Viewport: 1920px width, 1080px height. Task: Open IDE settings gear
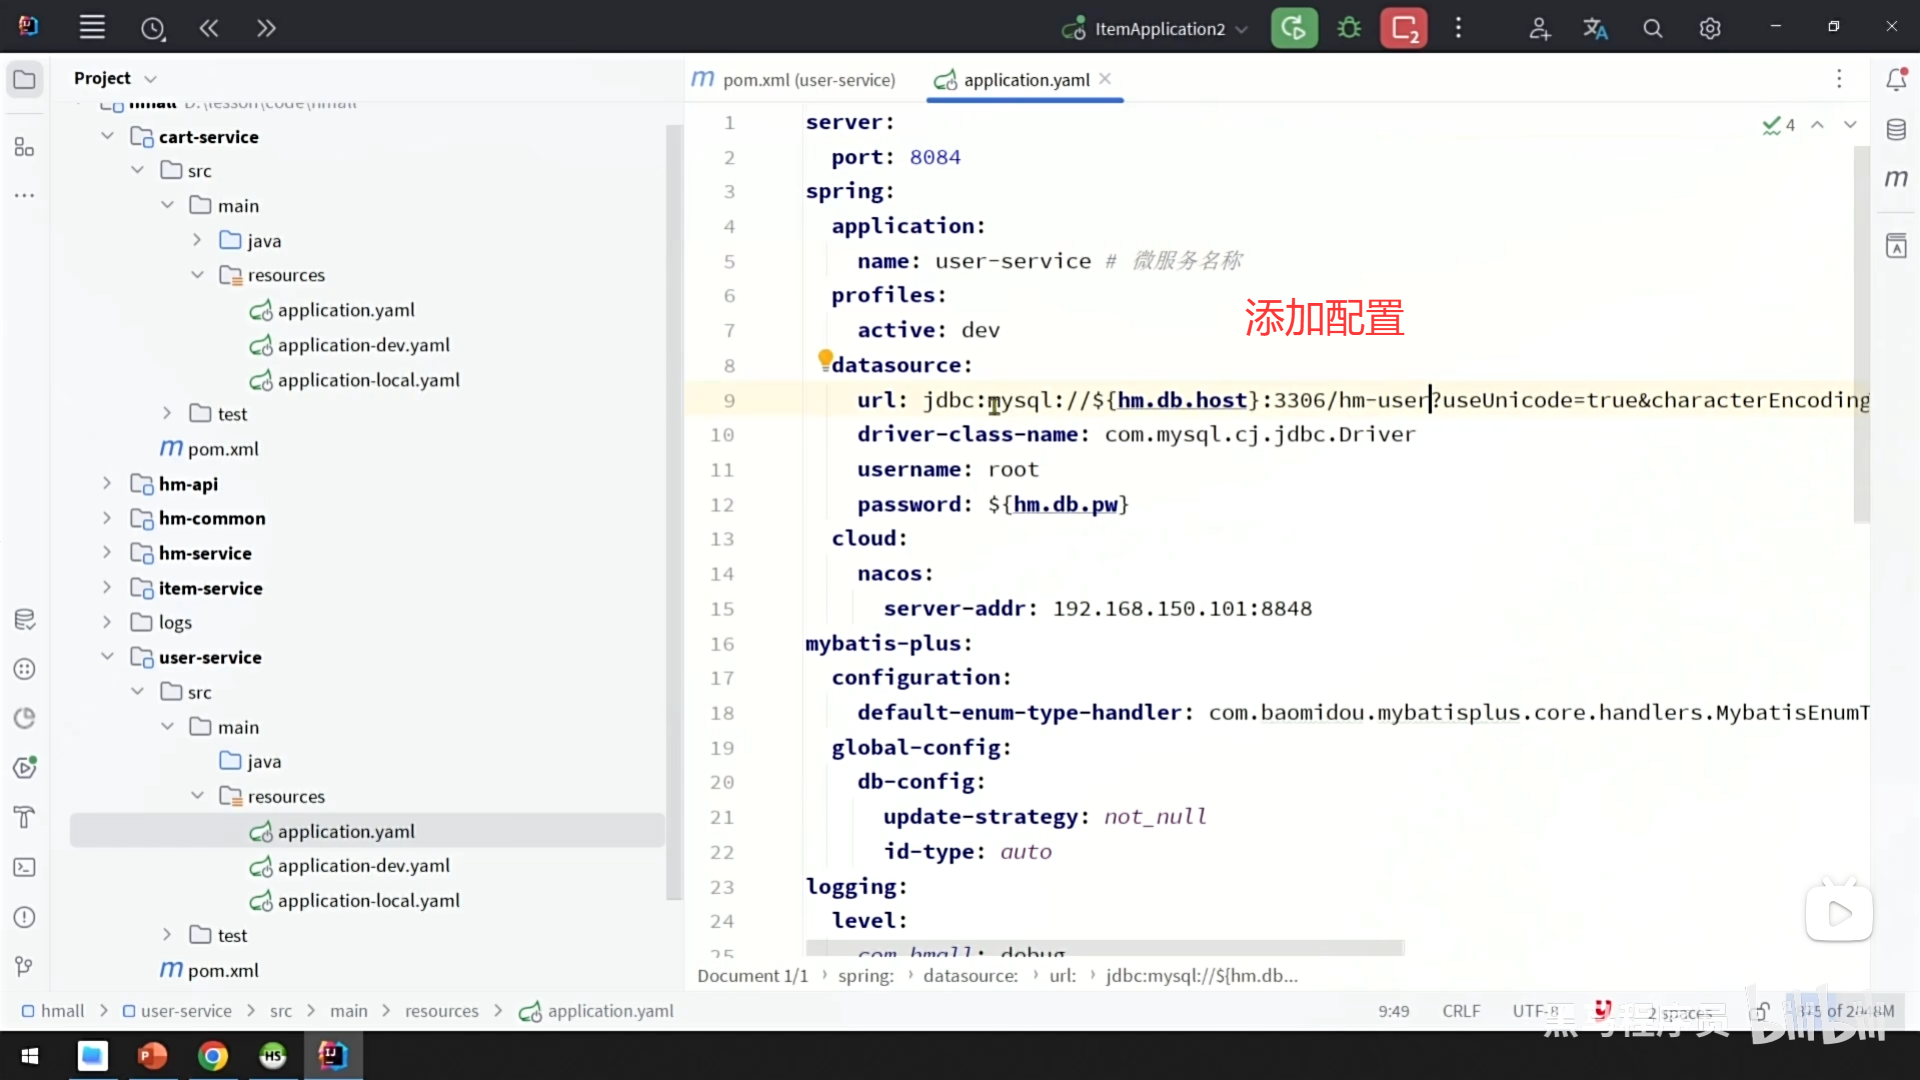click(1710, 29)
